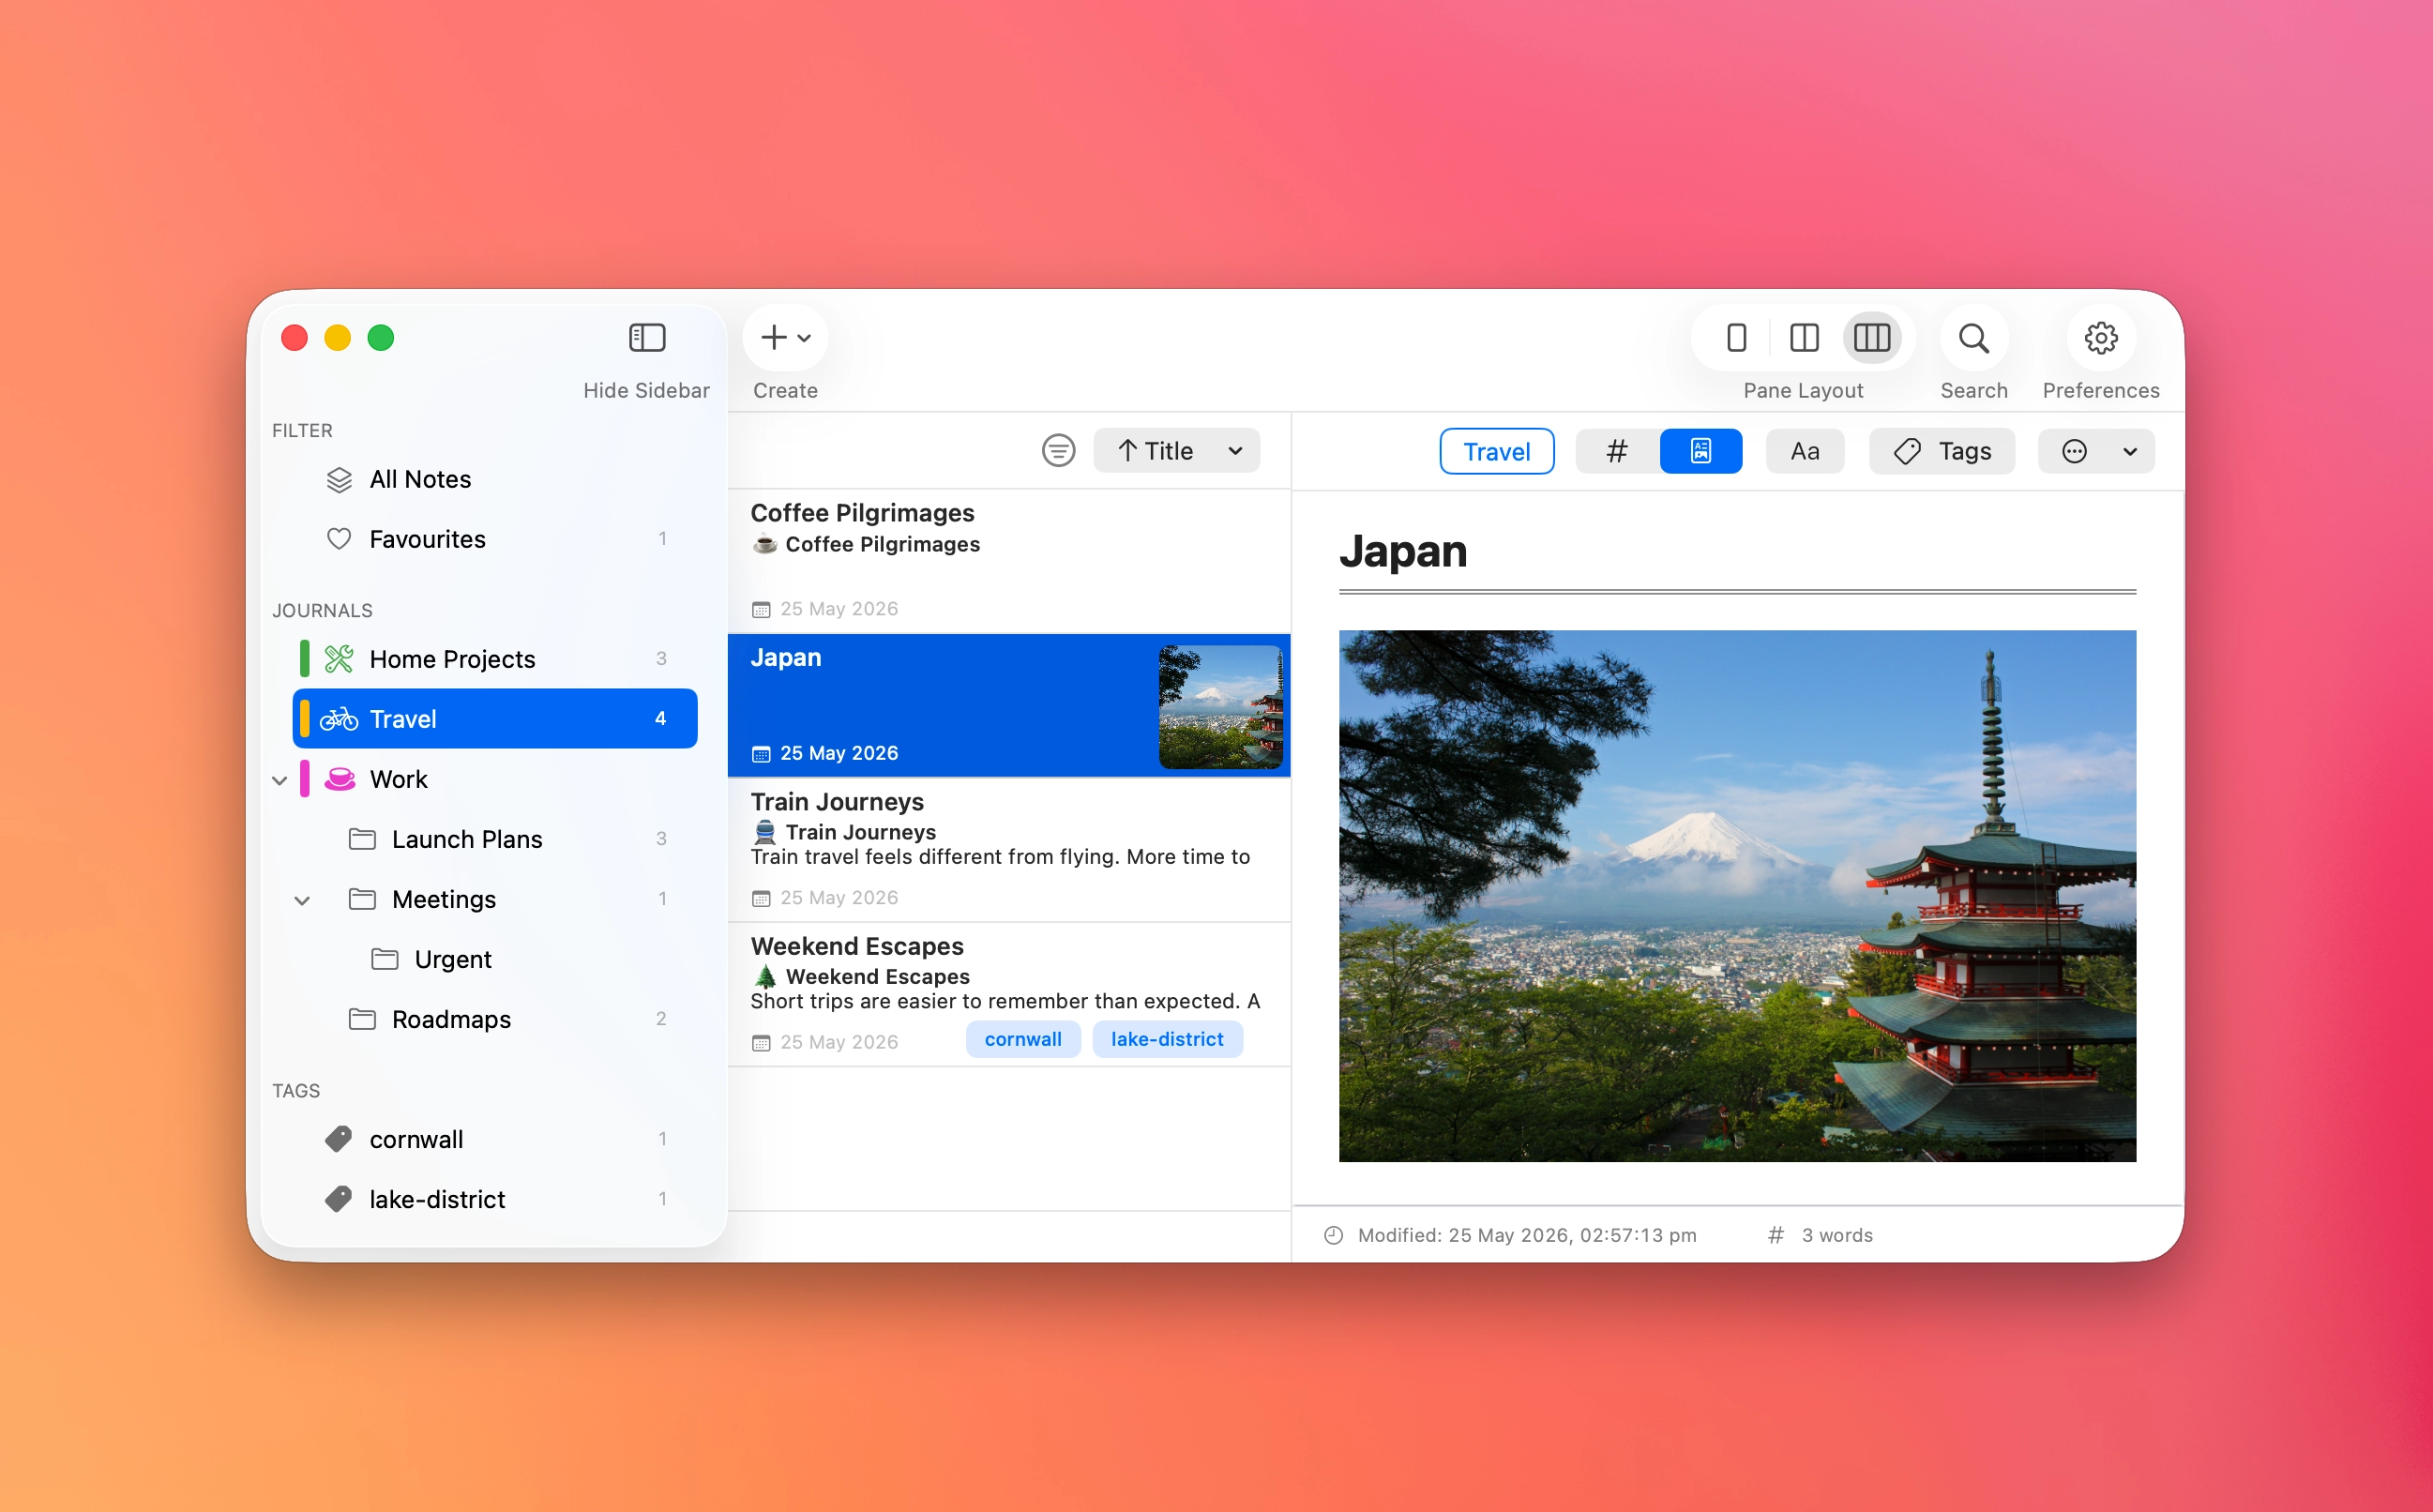Click the modified clock icon in status bar

click(x=1333, y=1236)
